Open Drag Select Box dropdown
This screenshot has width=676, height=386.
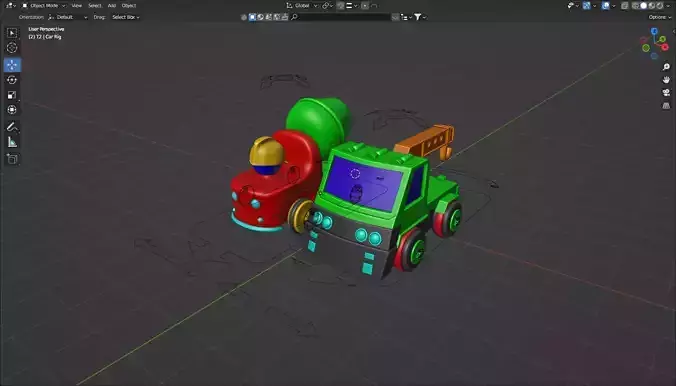[125, 17]
